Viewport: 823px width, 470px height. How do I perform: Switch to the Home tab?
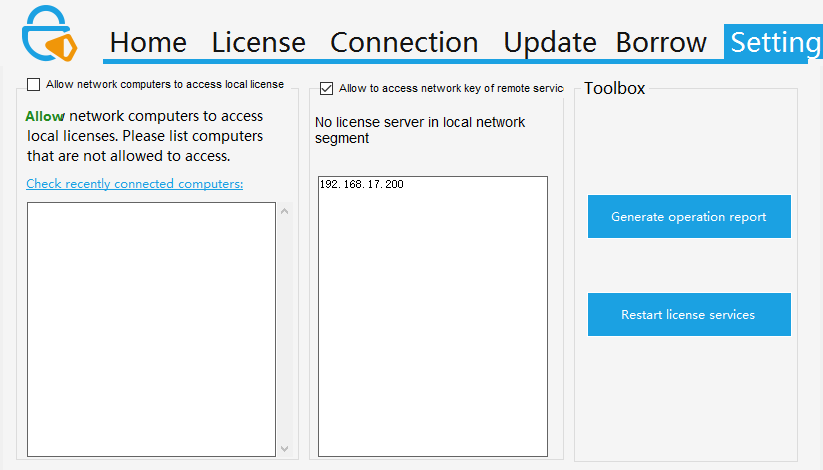[x=148, y=42]
